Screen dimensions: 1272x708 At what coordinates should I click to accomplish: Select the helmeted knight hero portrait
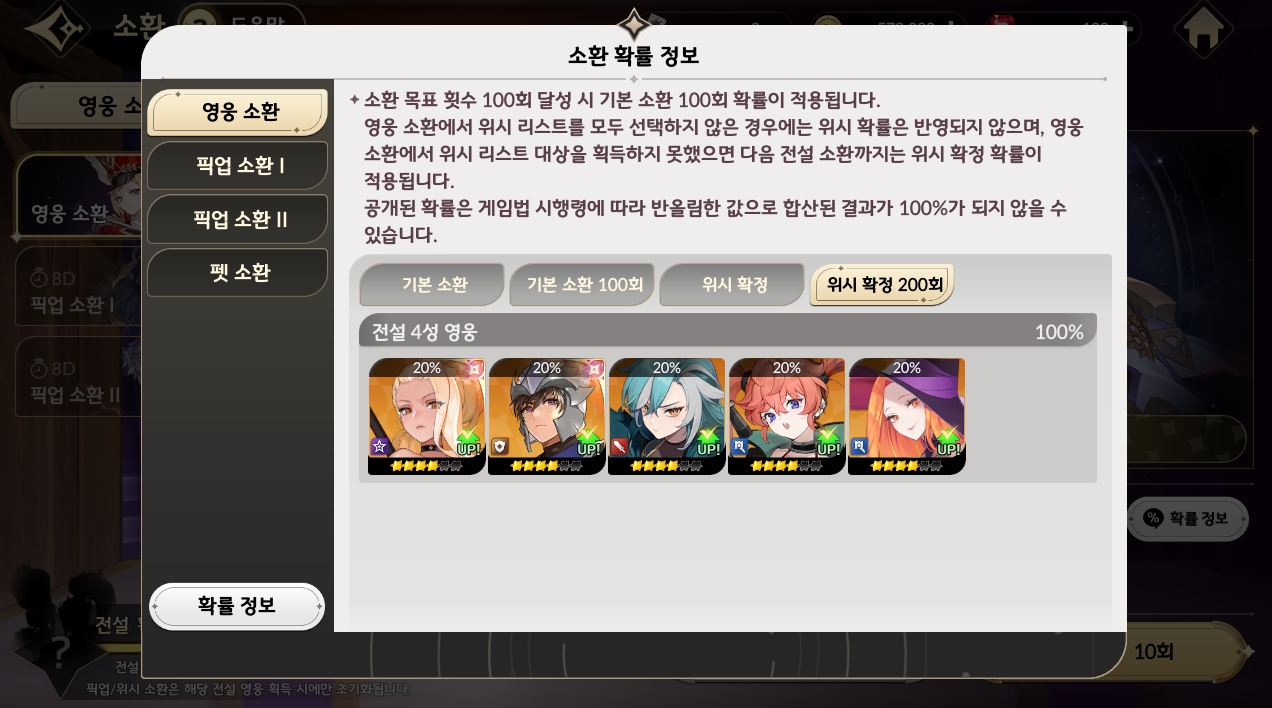click(x=547, y=416)
